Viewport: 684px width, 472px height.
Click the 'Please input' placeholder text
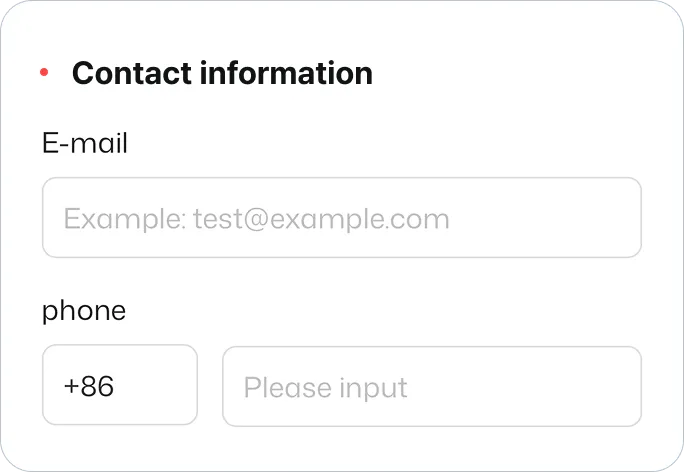pyautogui.click(x=325, y=387)
